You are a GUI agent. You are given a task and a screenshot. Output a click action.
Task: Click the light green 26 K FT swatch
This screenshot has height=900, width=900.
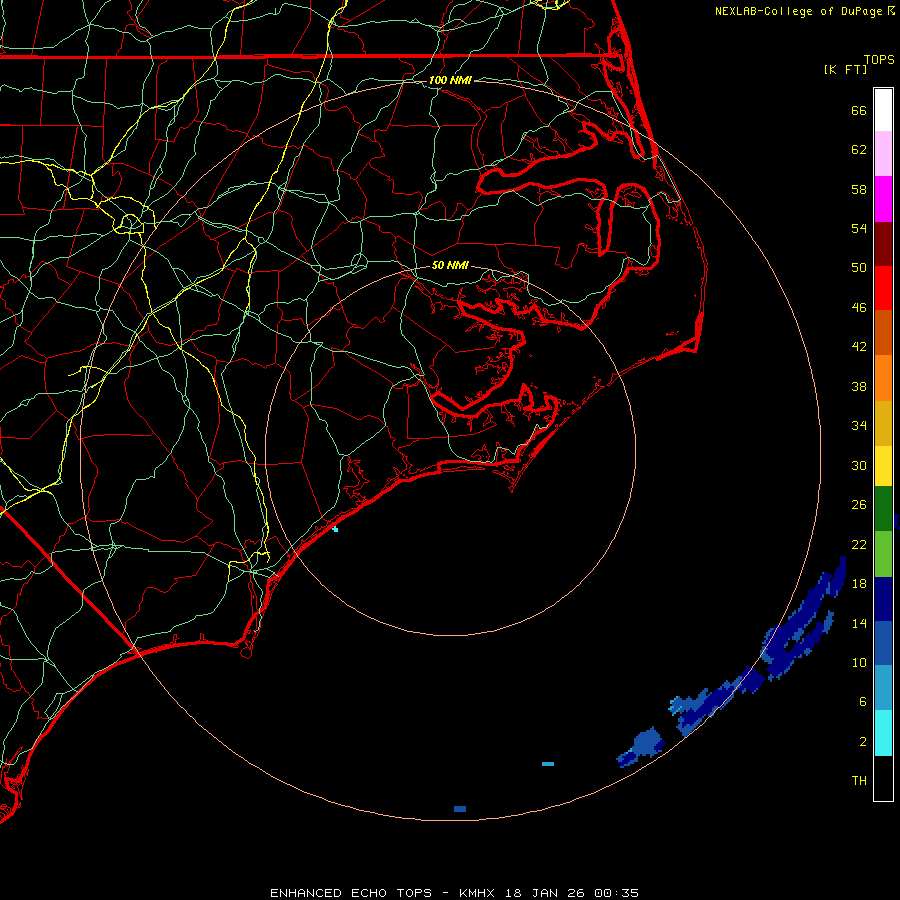click(883, 554)
